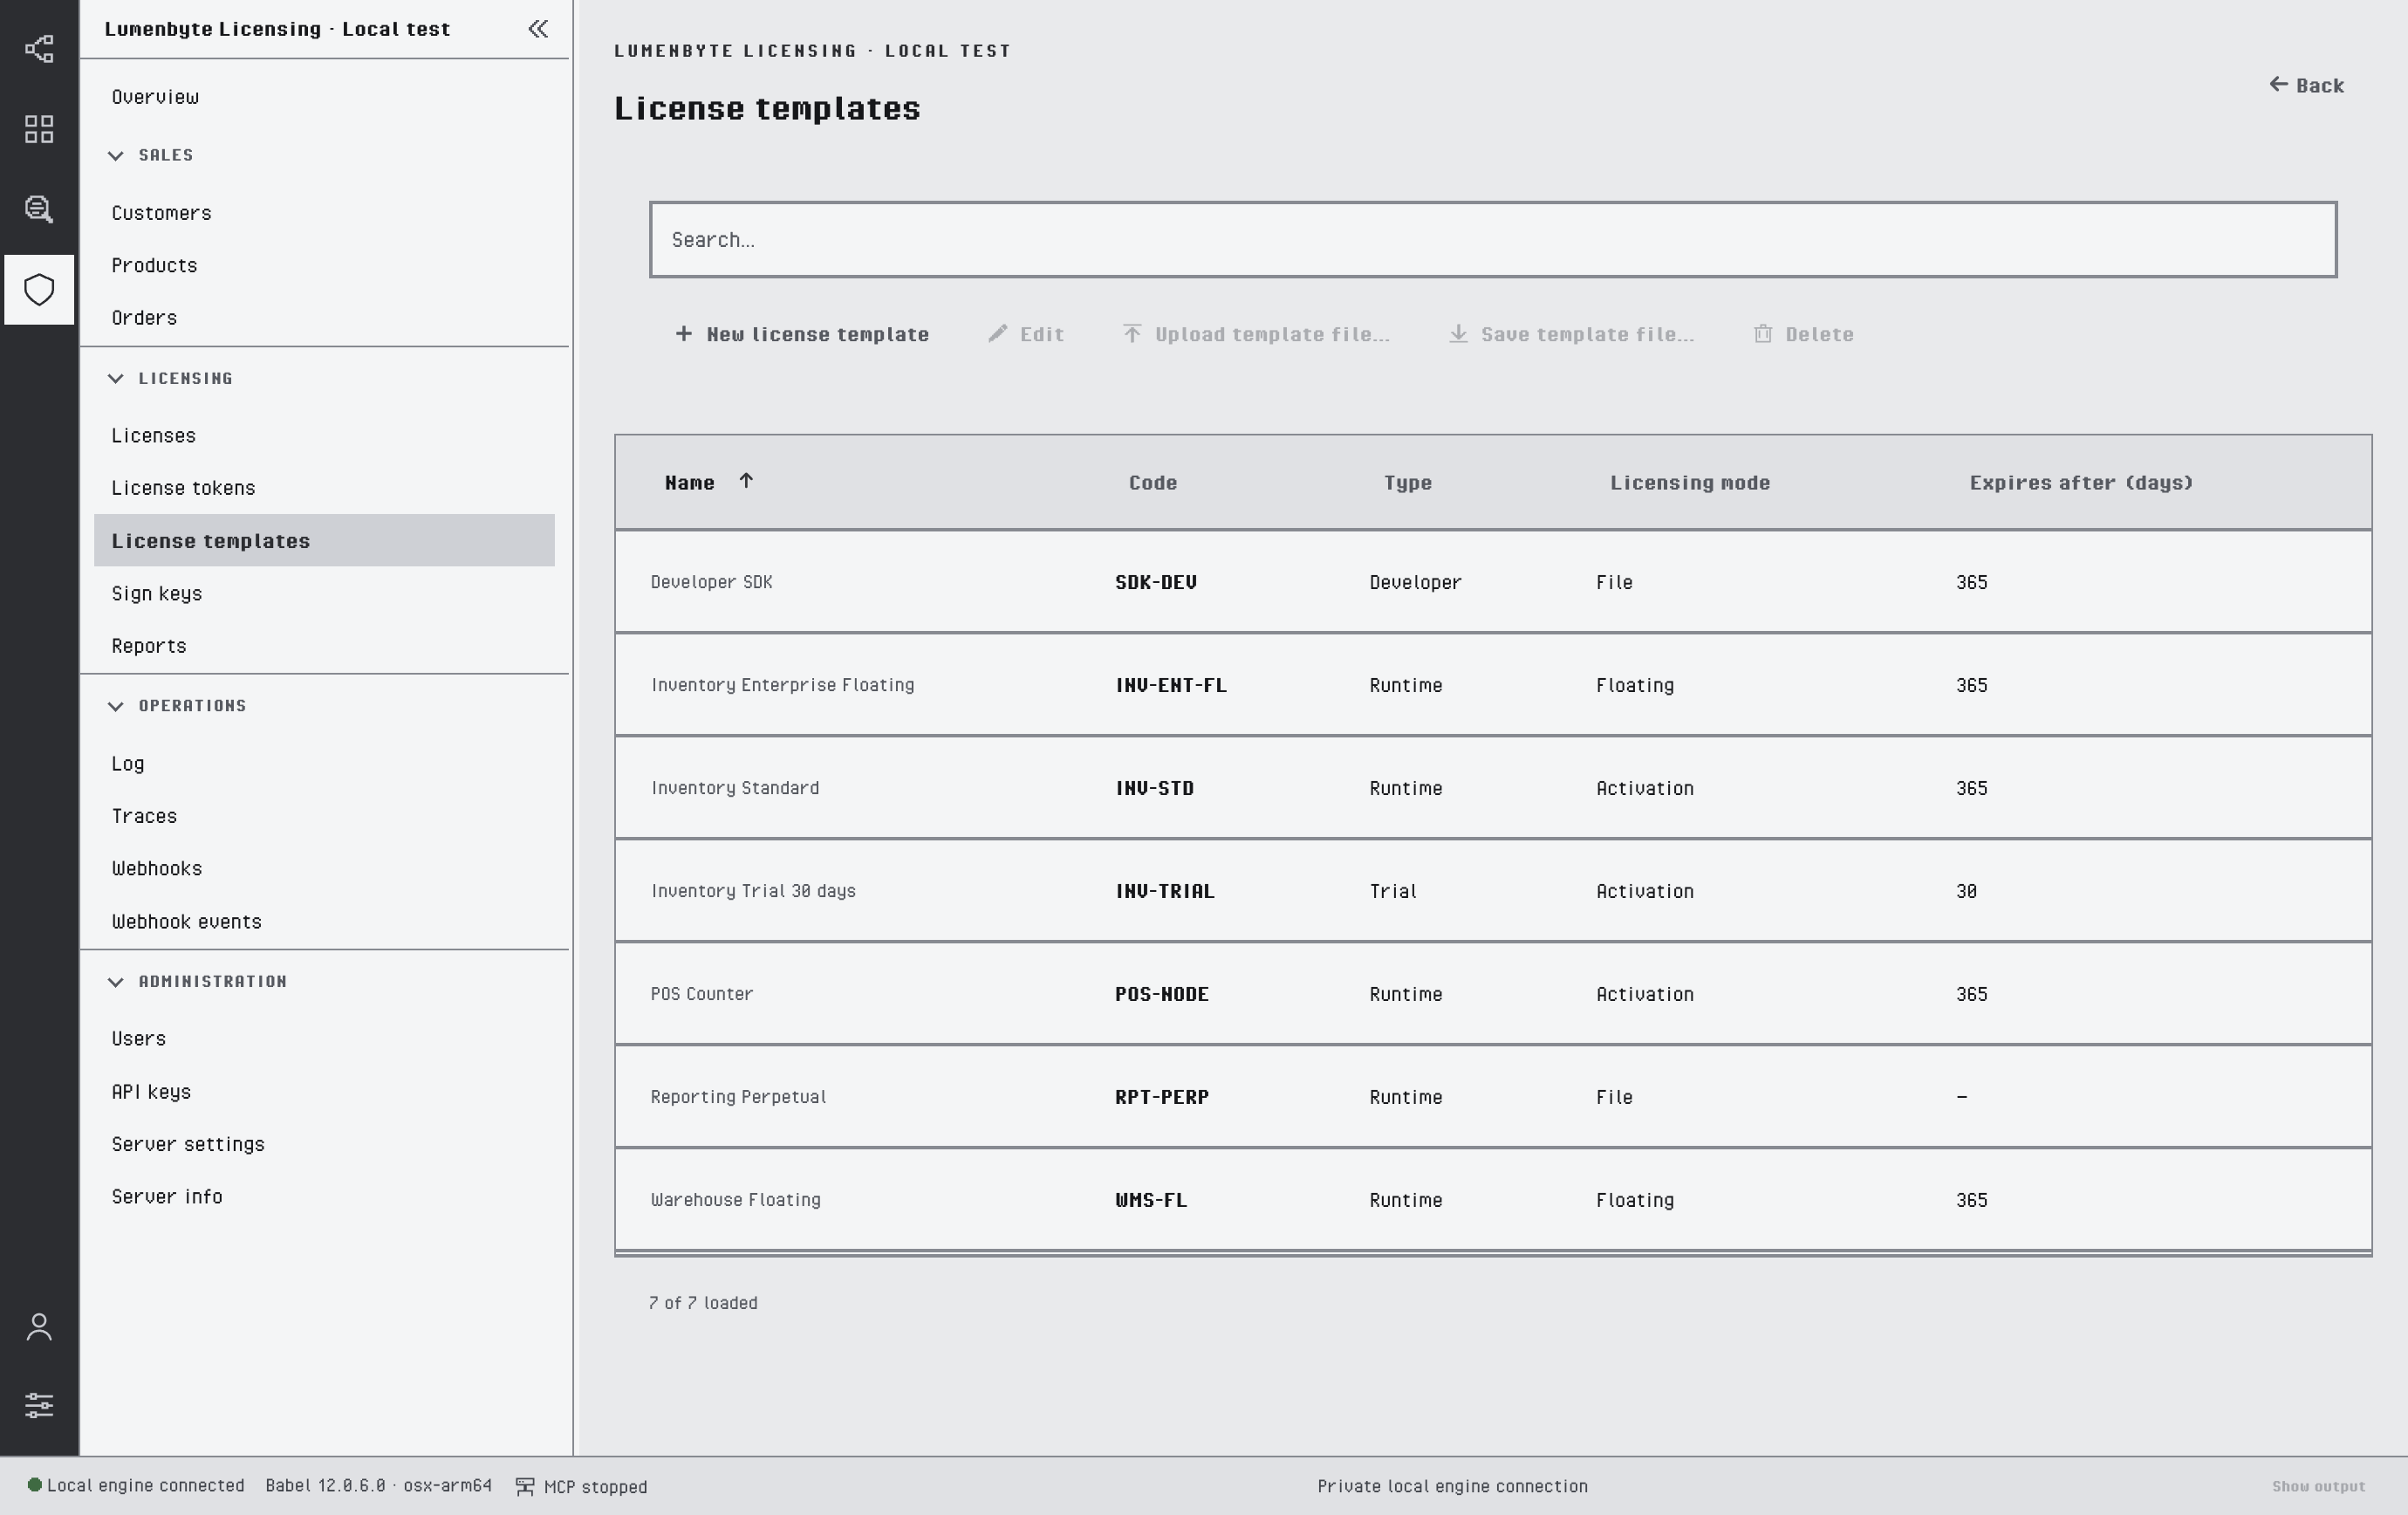Screen dimensions: 2408x1515
Task: Open the search-chat icon in the left rail
Action: click(x=39, y=209)
